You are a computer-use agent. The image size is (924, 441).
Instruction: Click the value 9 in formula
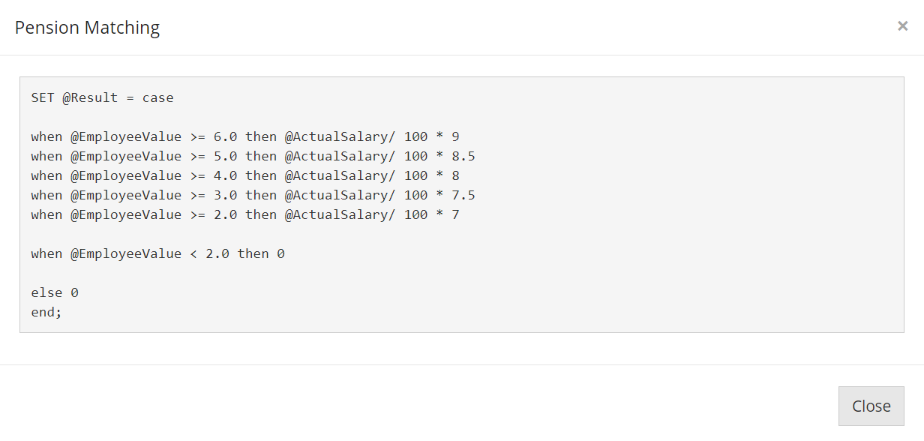(x=455, y=137)
